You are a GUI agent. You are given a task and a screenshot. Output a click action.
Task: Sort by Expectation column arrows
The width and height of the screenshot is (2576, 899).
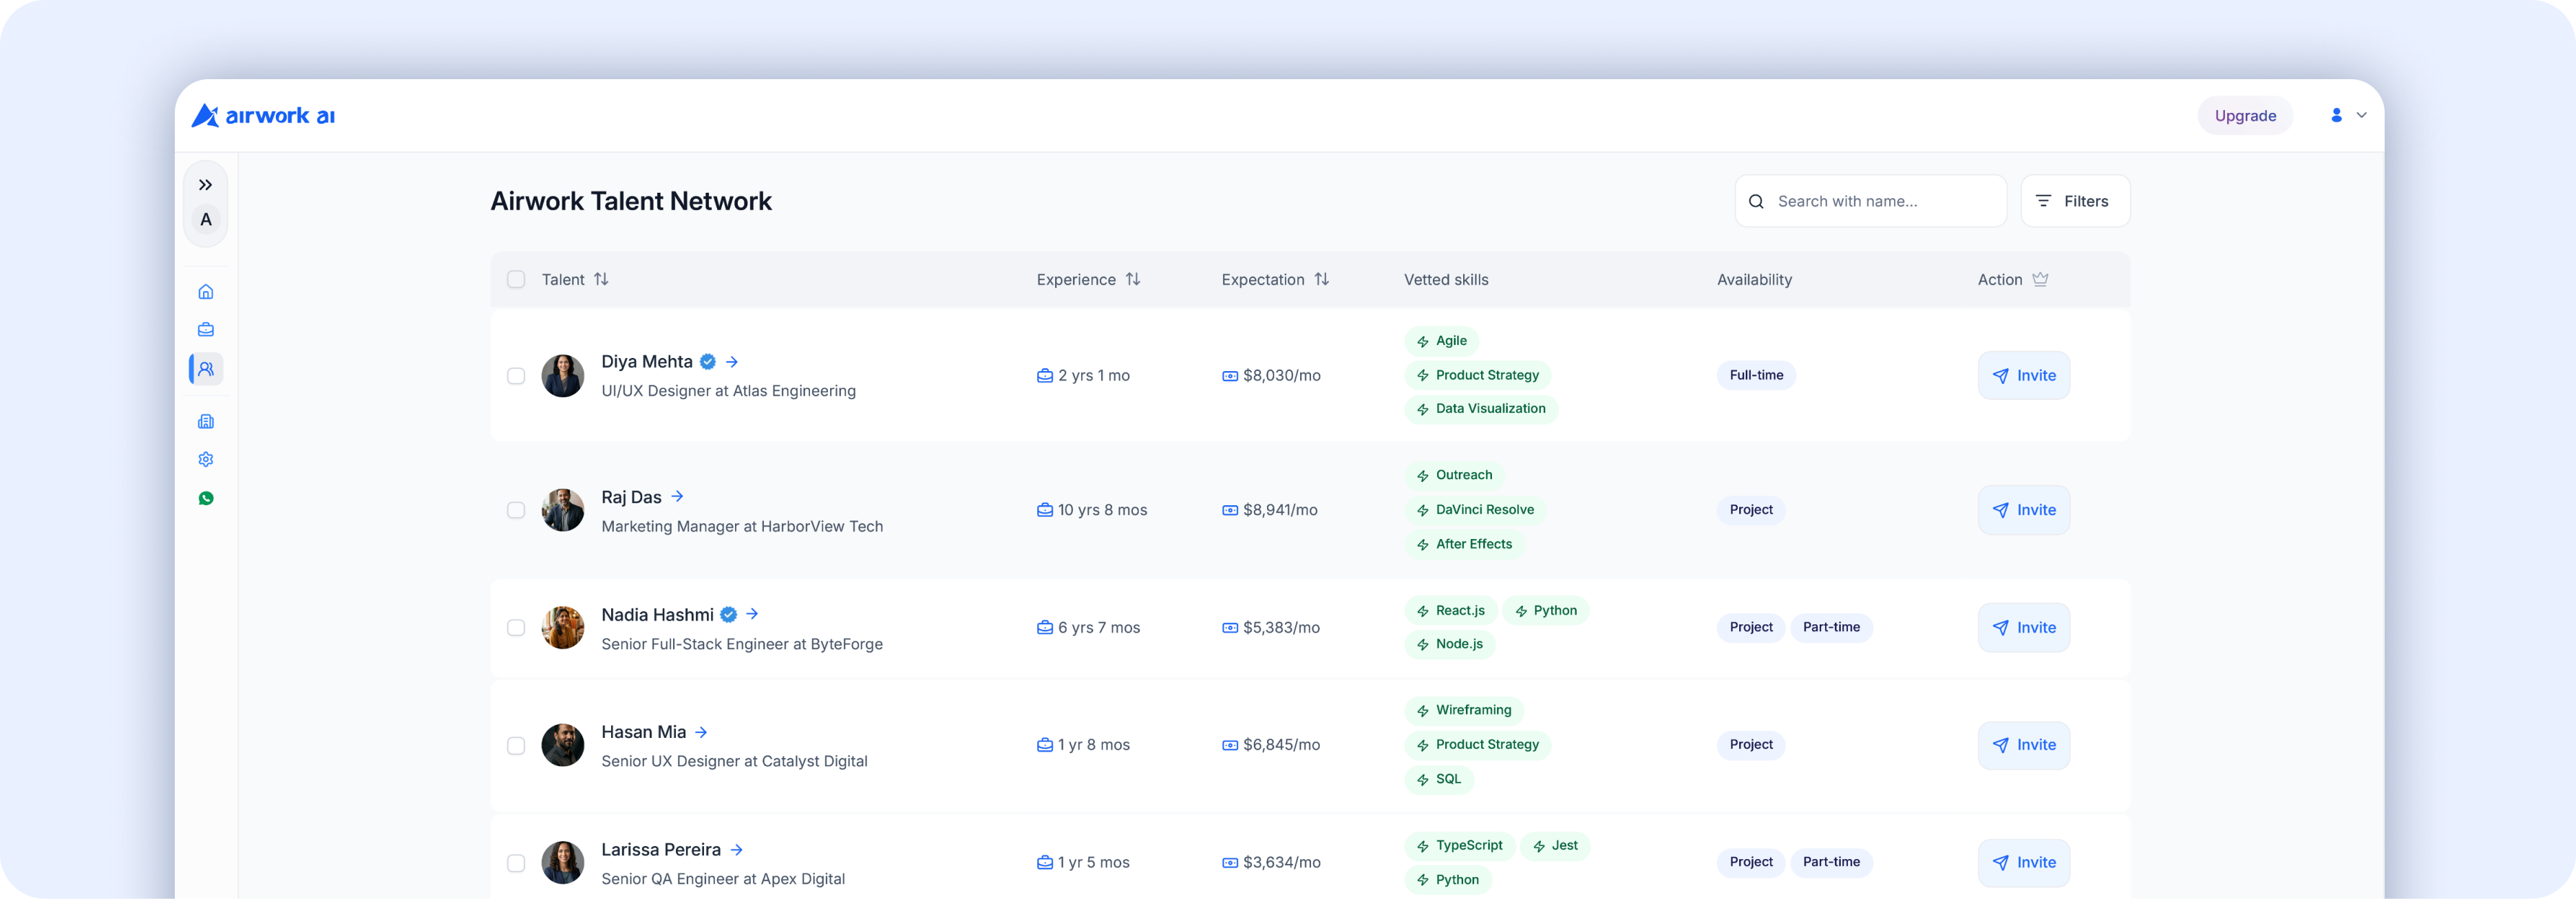tap(1322, 280)
